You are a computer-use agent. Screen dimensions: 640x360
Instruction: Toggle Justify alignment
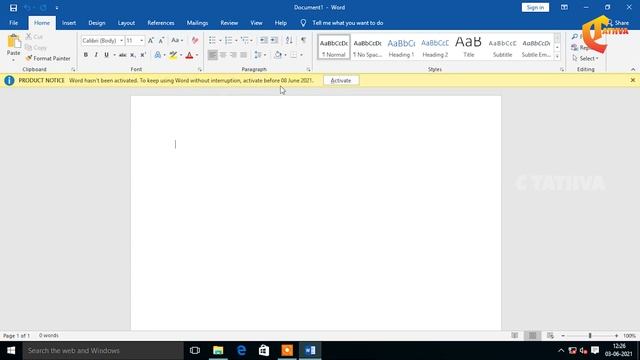[244, 55]
